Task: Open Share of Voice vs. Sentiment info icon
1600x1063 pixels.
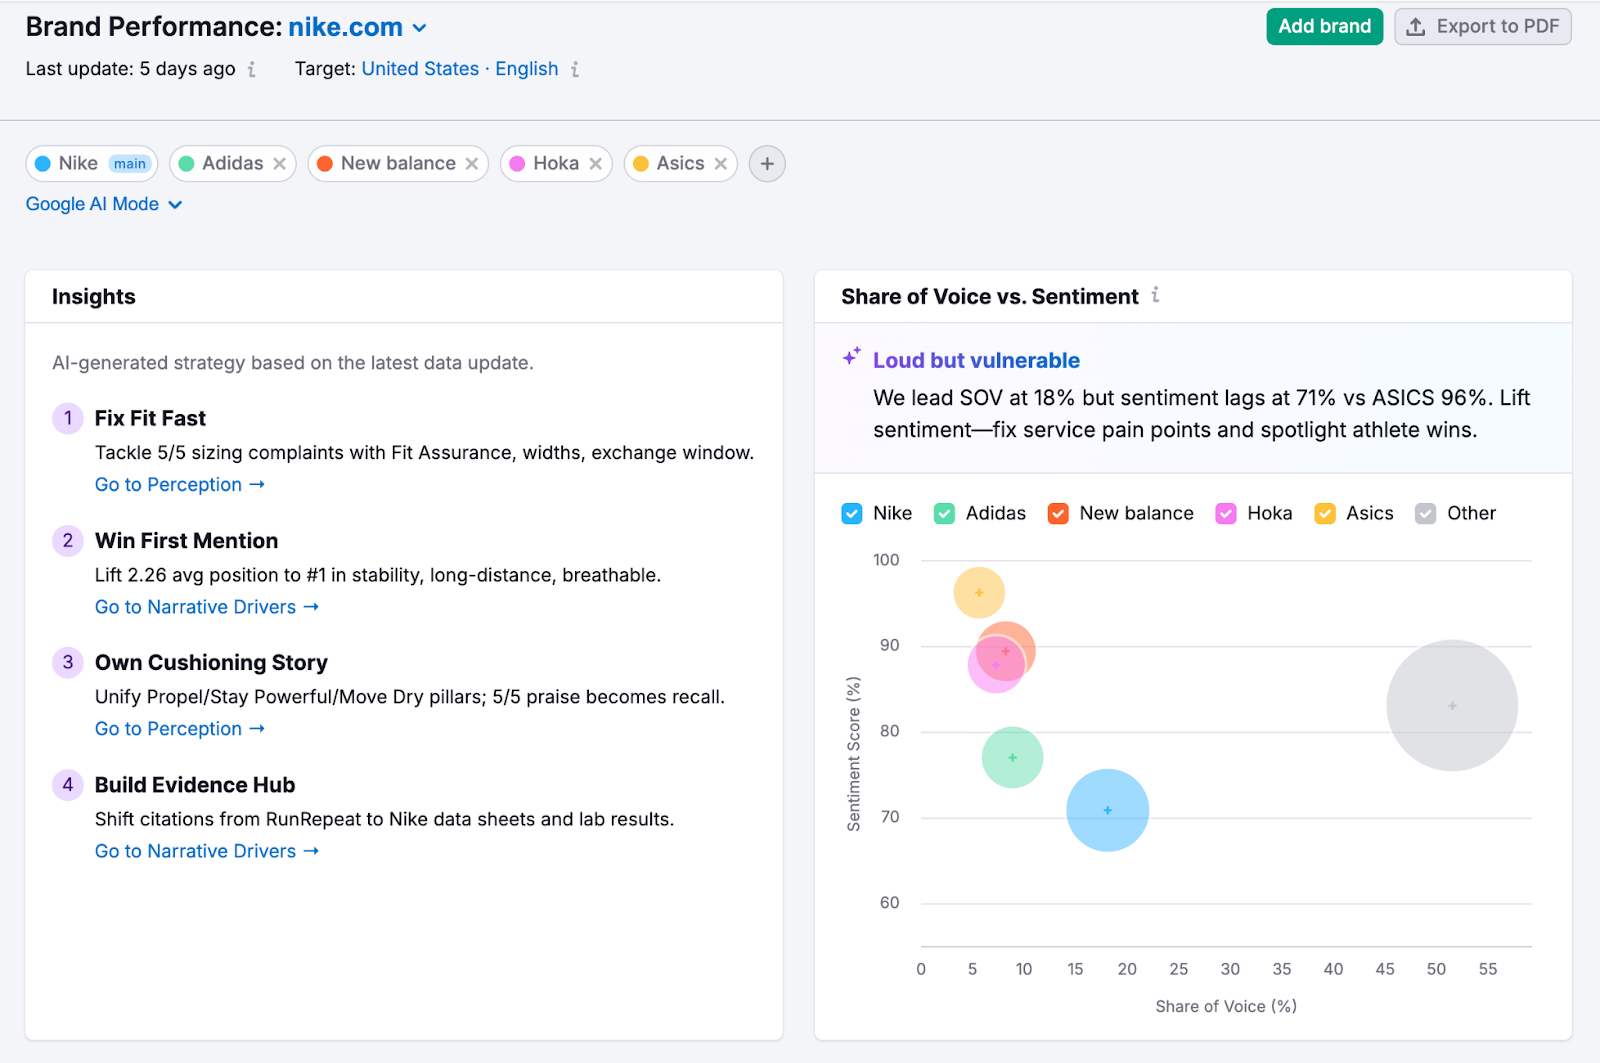Action: (1156, 296)
